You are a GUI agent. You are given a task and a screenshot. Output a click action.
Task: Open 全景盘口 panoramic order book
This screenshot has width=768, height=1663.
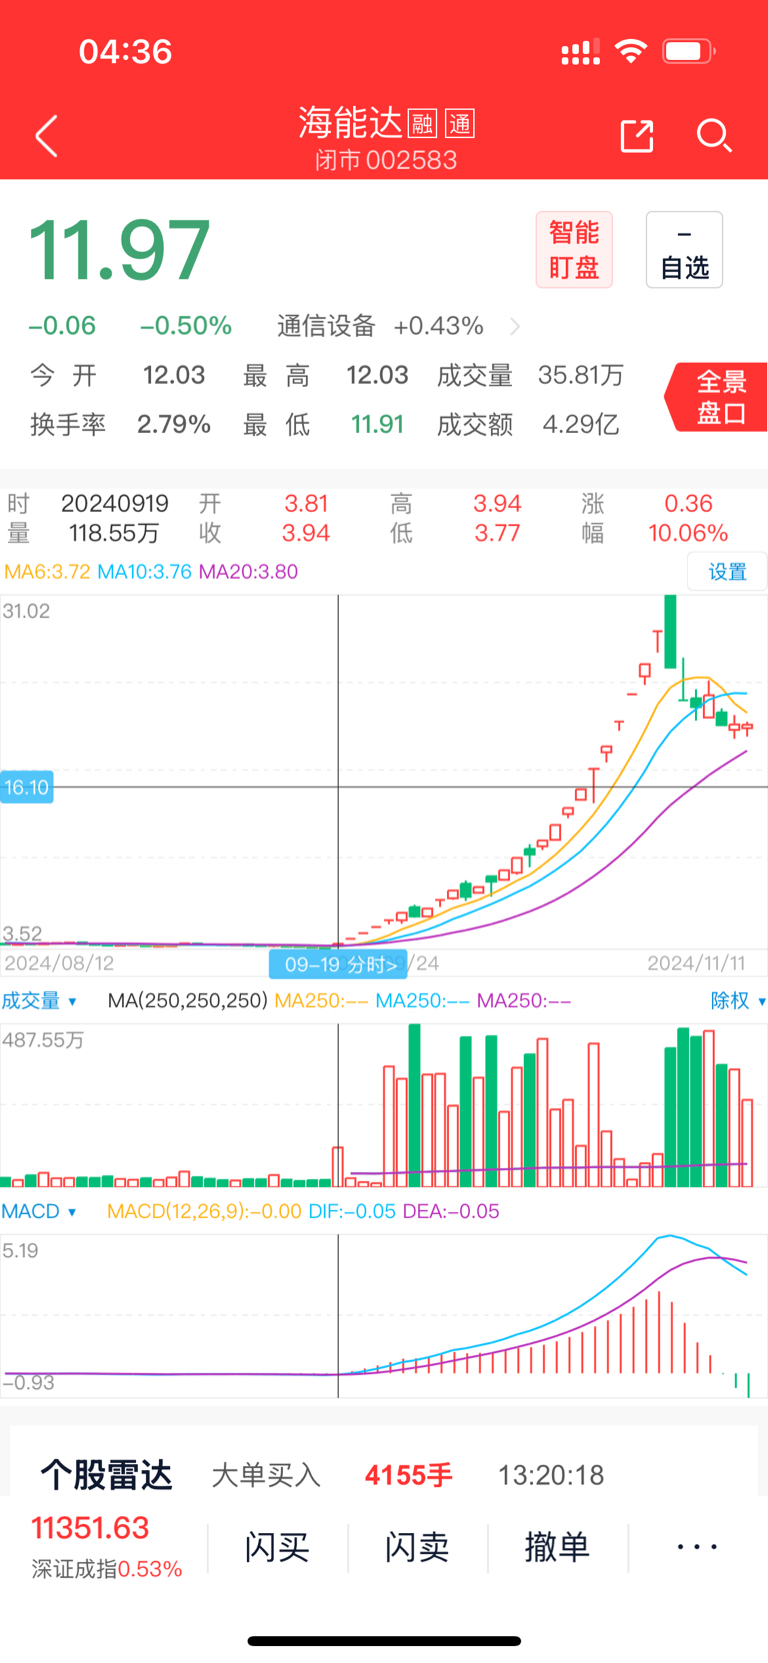click(718, 397)
